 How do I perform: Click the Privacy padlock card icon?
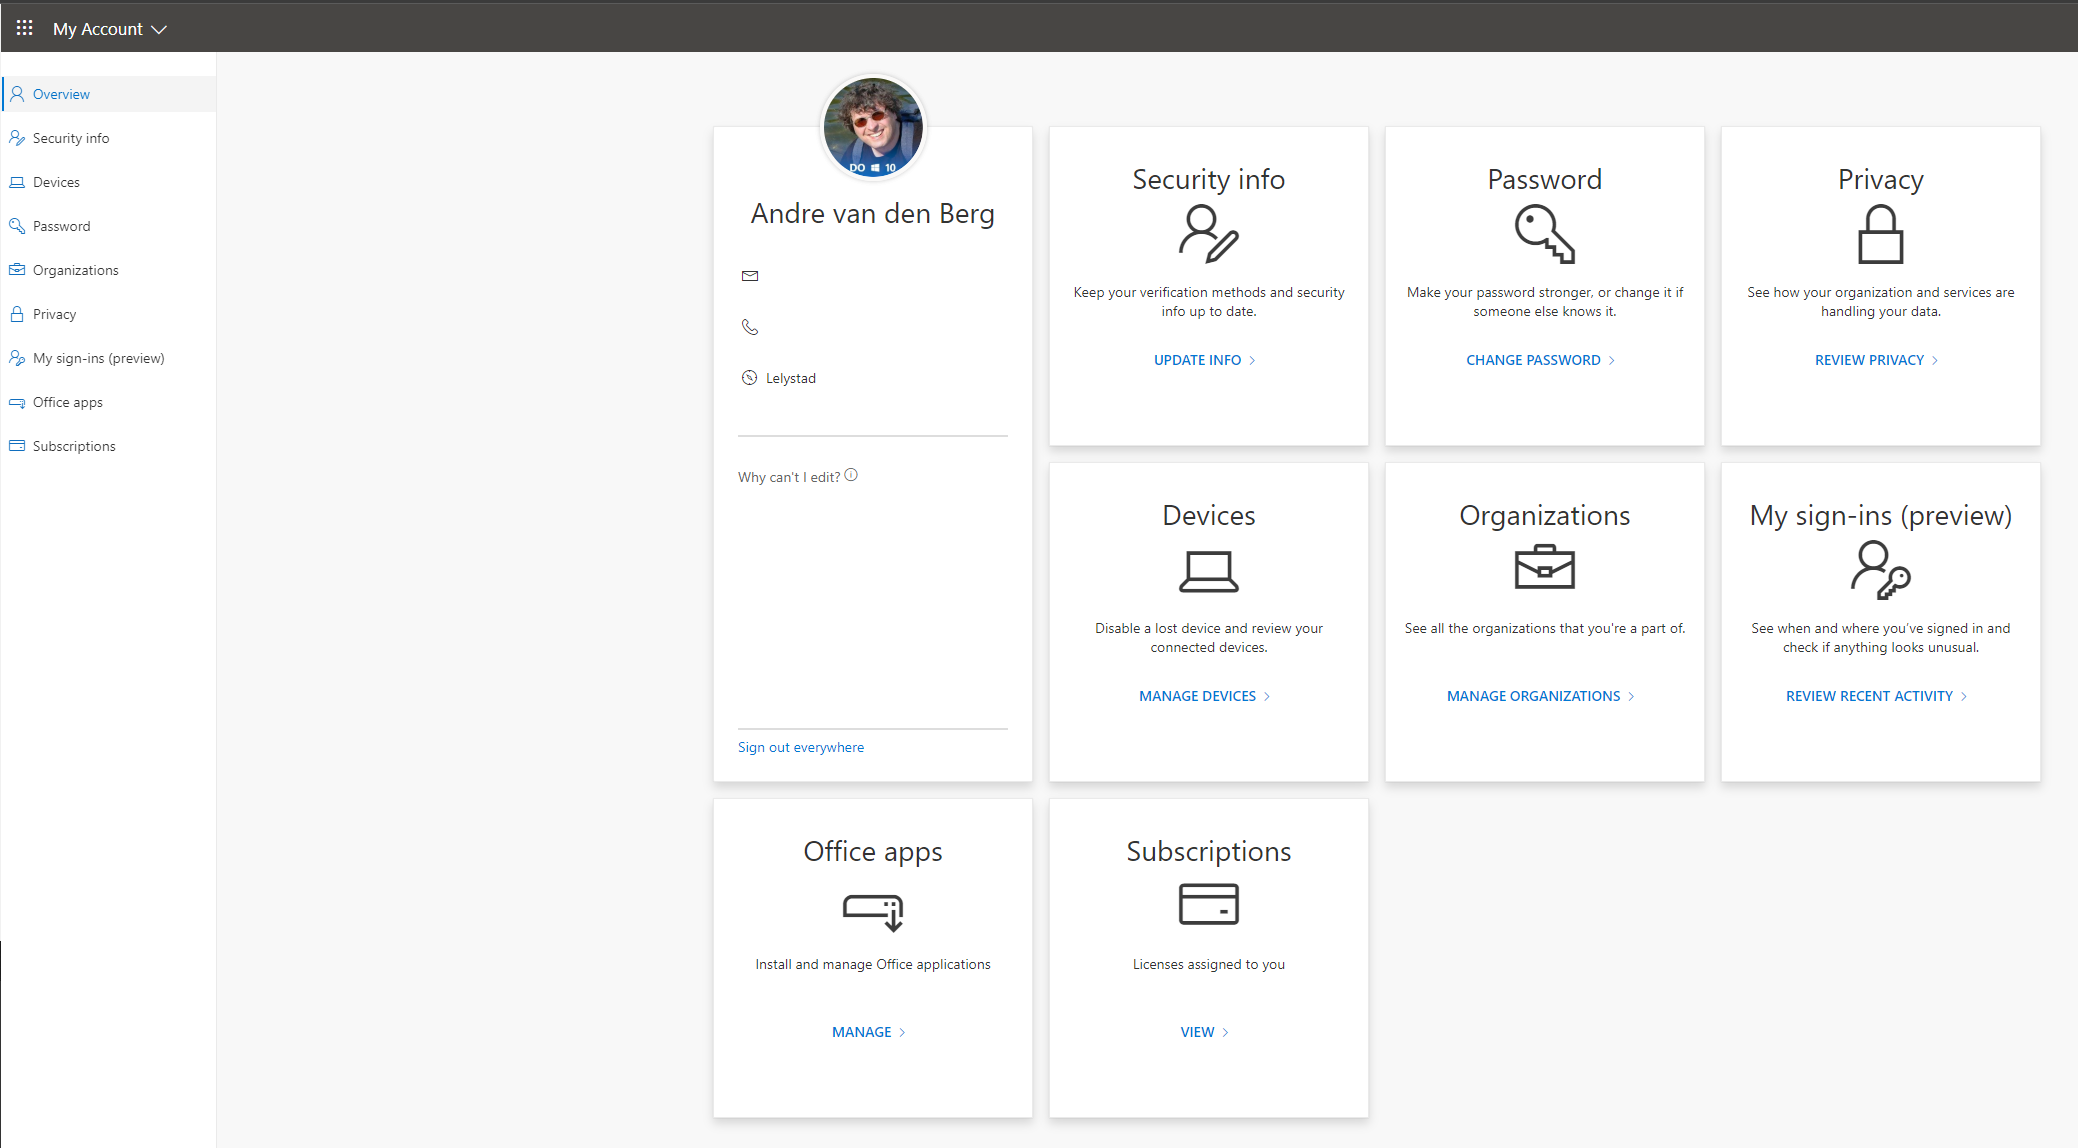pos(1880,234)
